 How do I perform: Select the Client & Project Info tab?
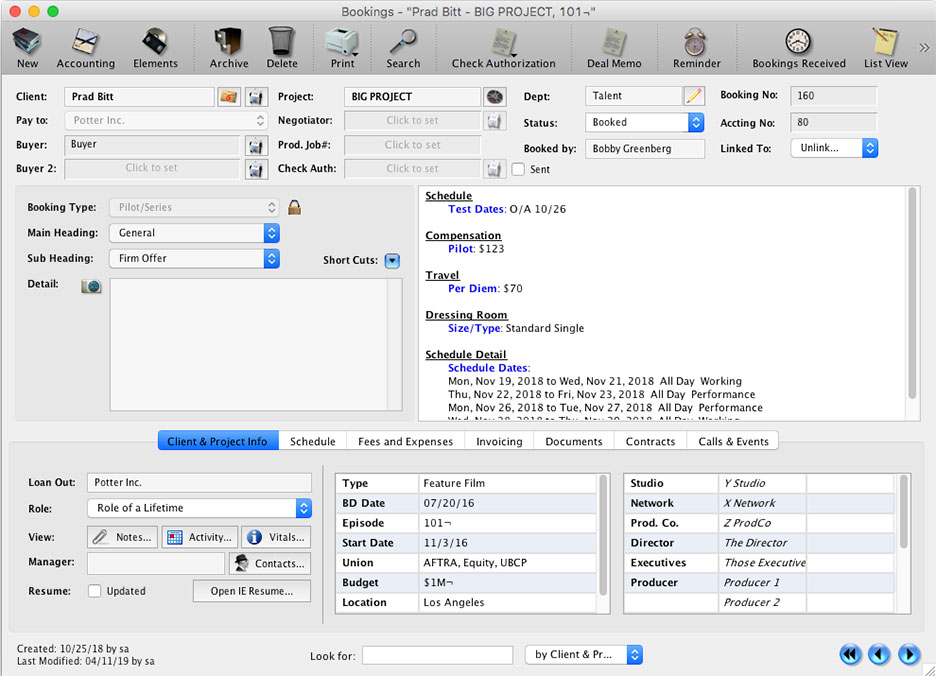click(218, 441)
